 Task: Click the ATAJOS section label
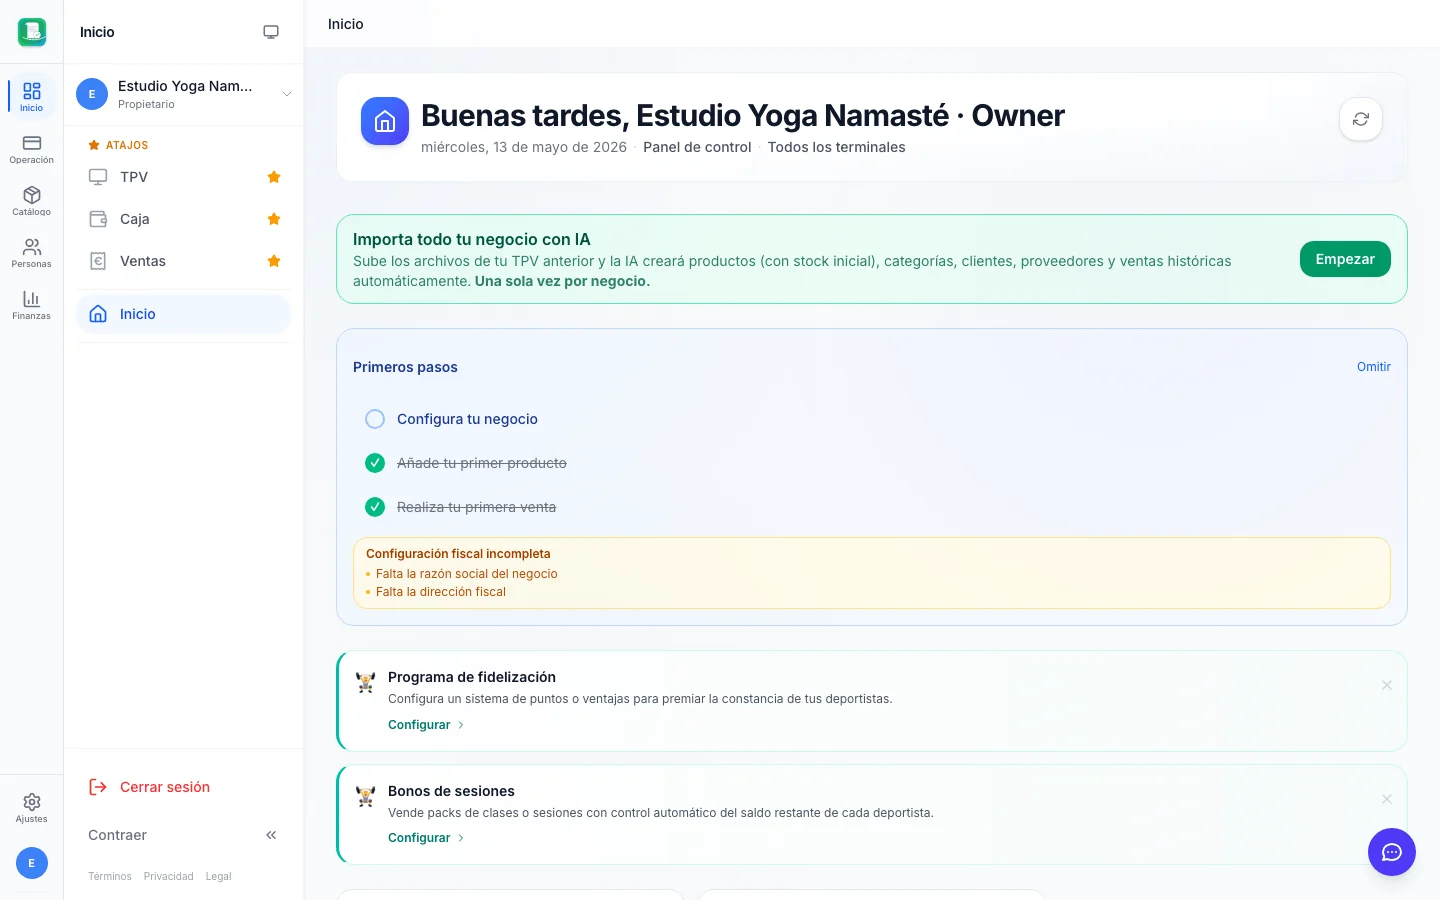pyautogui.click(x=127, y=145)
